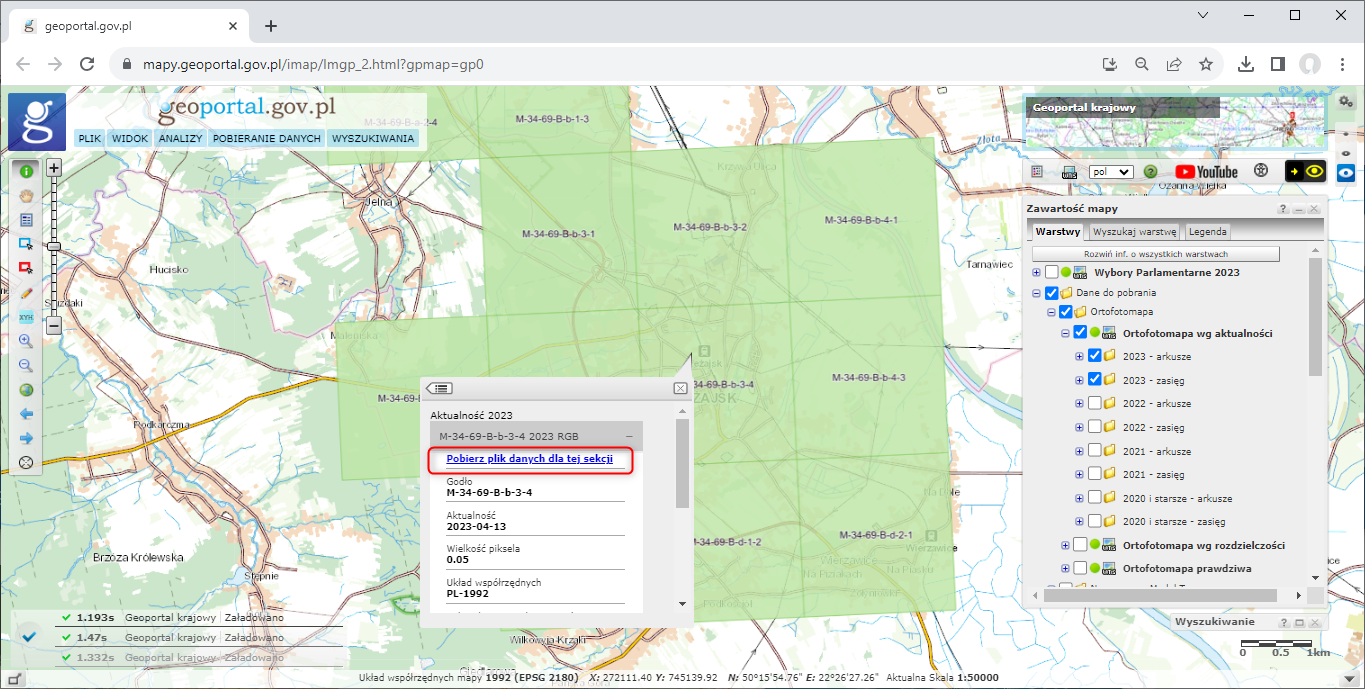Select the info identify tool in left toolbar
Screen dimensions: 1365x689
(26, 172)
